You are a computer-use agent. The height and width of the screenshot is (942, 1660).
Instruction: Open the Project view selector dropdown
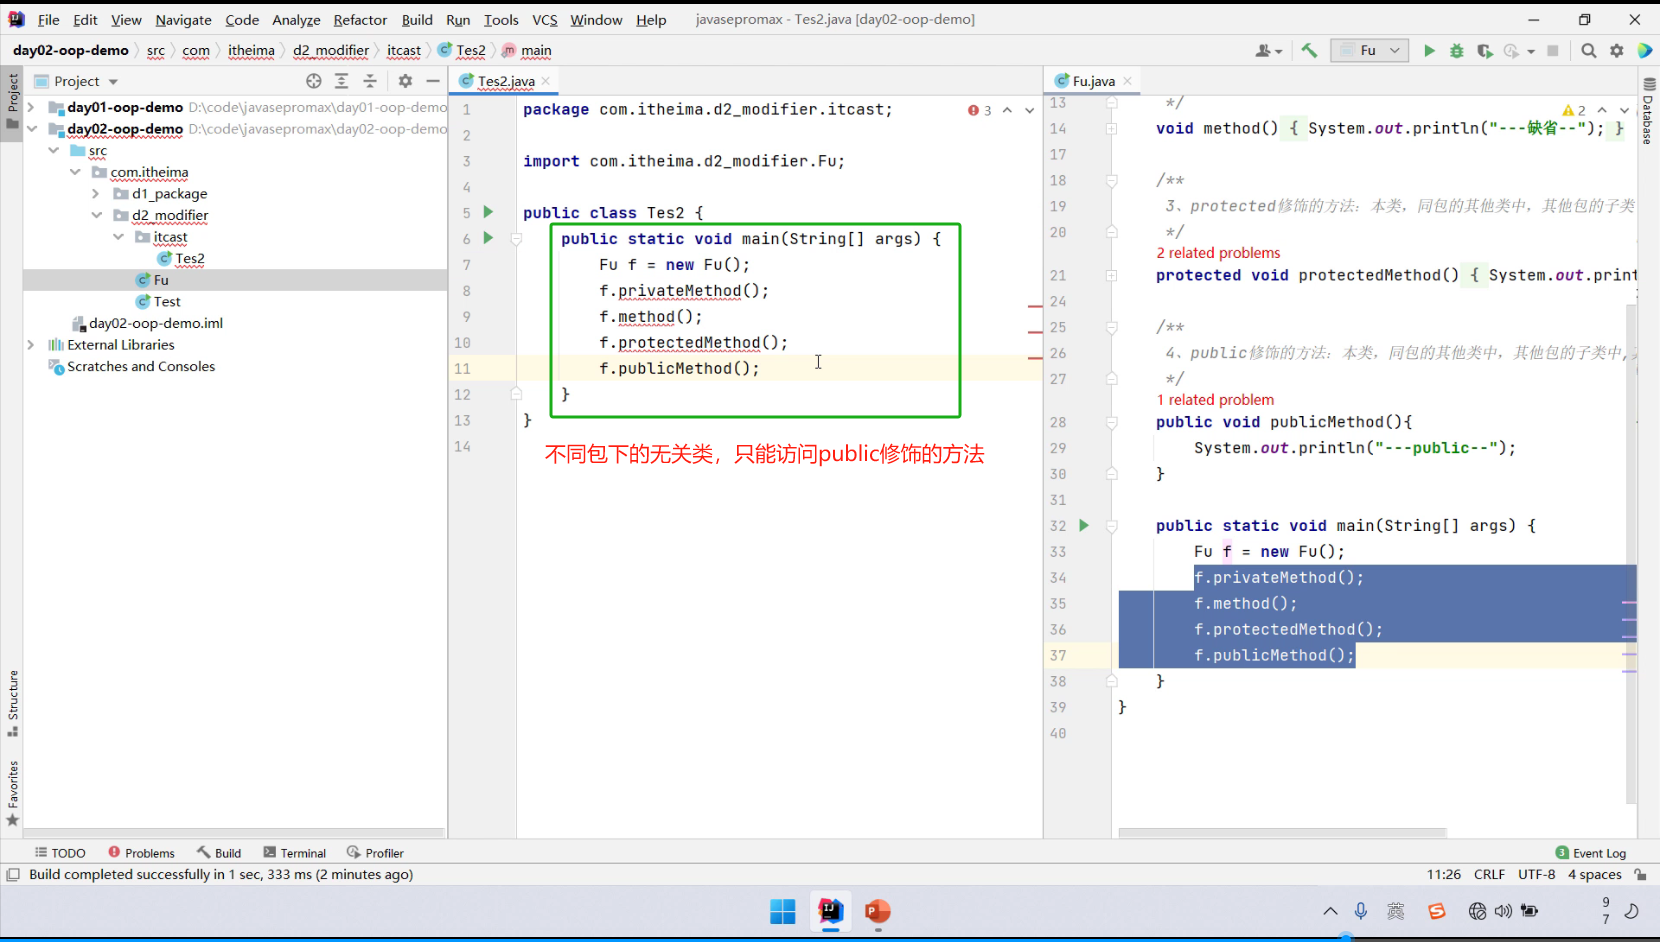pyautogui.click(x=77, y=81)
